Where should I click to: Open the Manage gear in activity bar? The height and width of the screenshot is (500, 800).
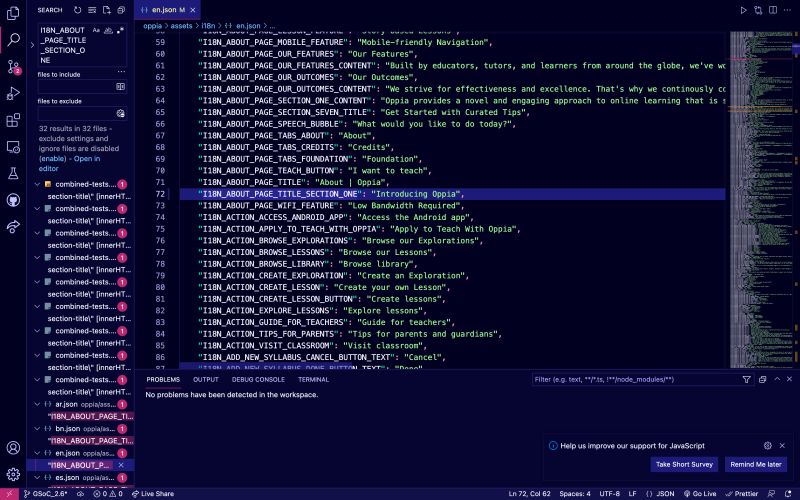pyautogui.click(x=13, y=474)
